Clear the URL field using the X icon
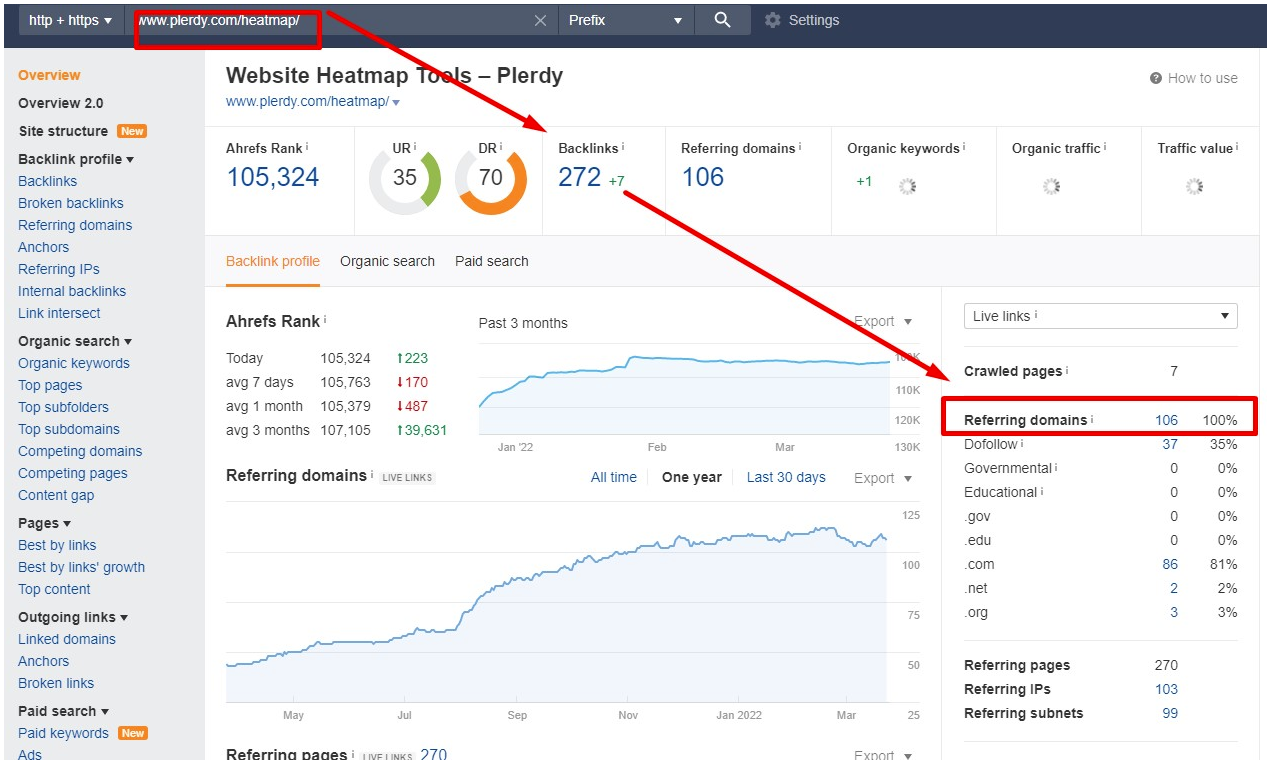The width and height of the screenshot is (1270, 765). click(540, 19)
